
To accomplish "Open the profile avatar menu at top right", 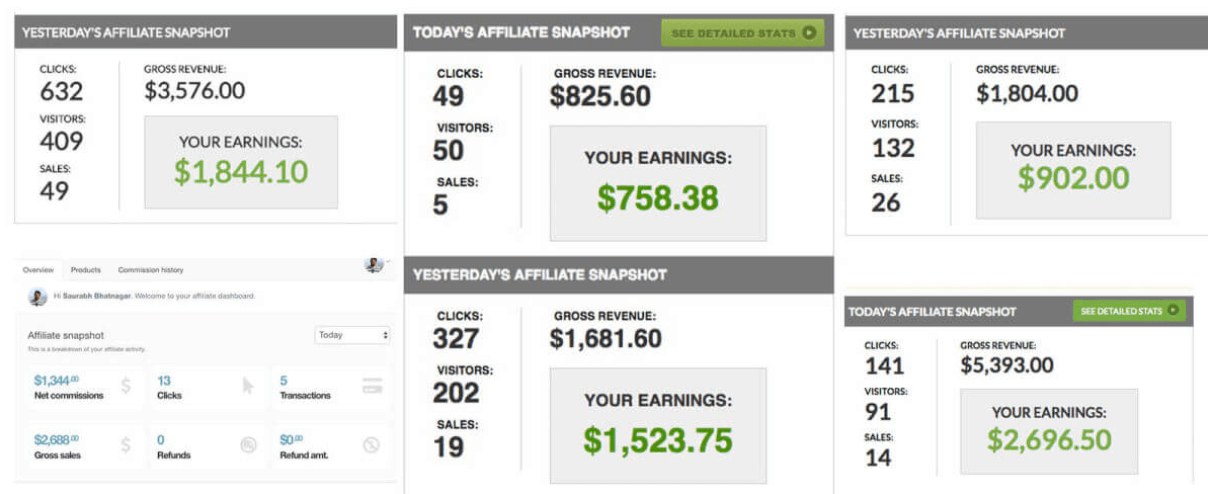I will (374, 265).
